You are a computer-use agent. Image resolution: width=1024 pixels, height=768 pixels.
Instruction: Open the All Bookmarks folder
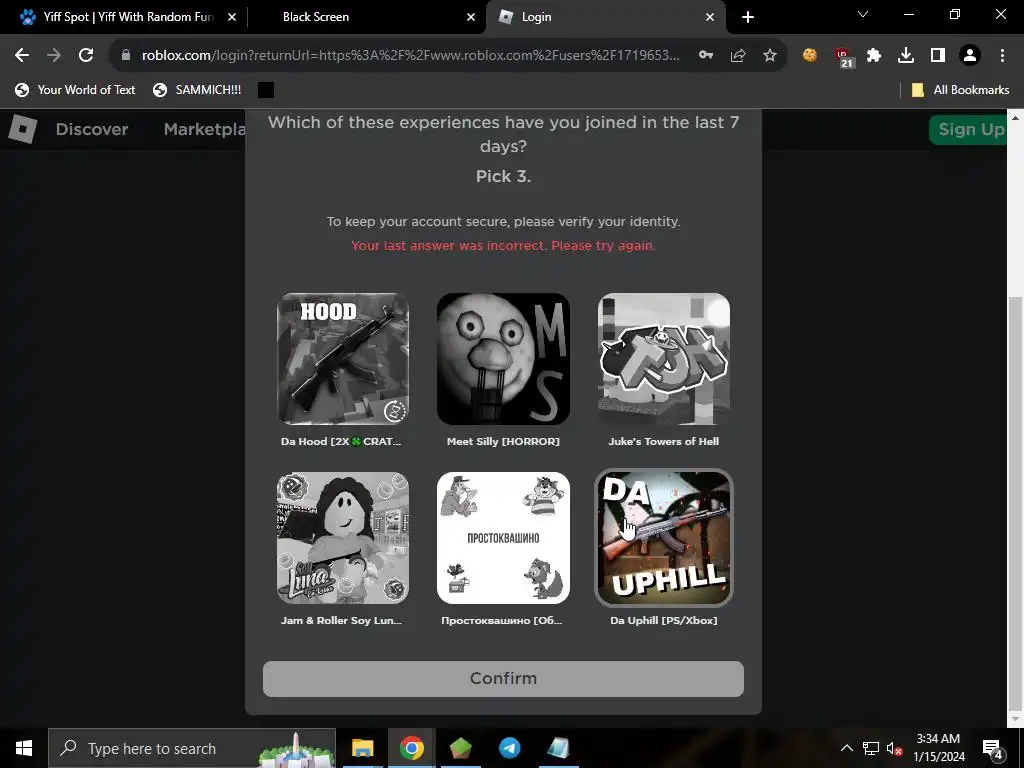click(x=960, y=90)
